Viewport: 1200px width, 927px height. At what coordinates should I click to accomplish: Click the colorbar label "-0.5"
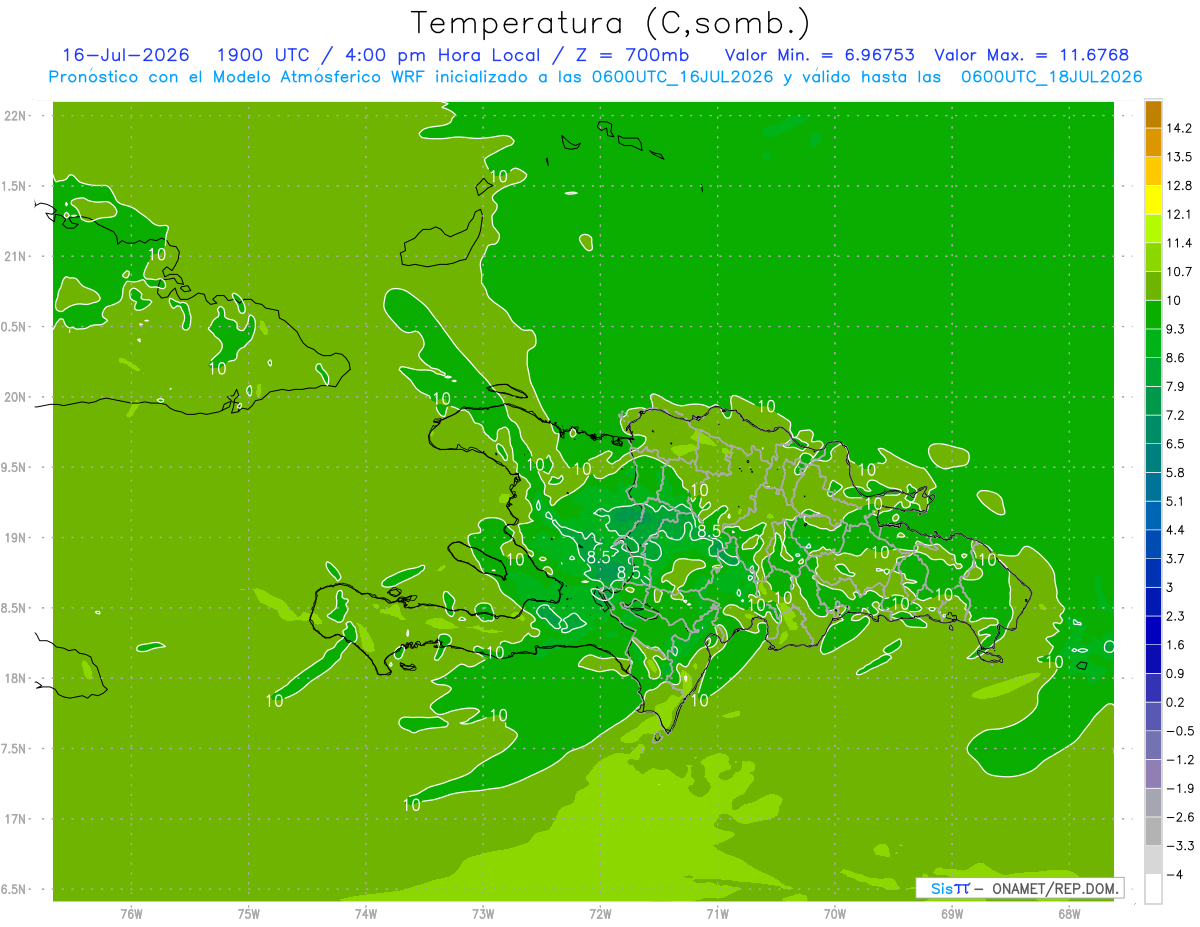click(1179, 731)
